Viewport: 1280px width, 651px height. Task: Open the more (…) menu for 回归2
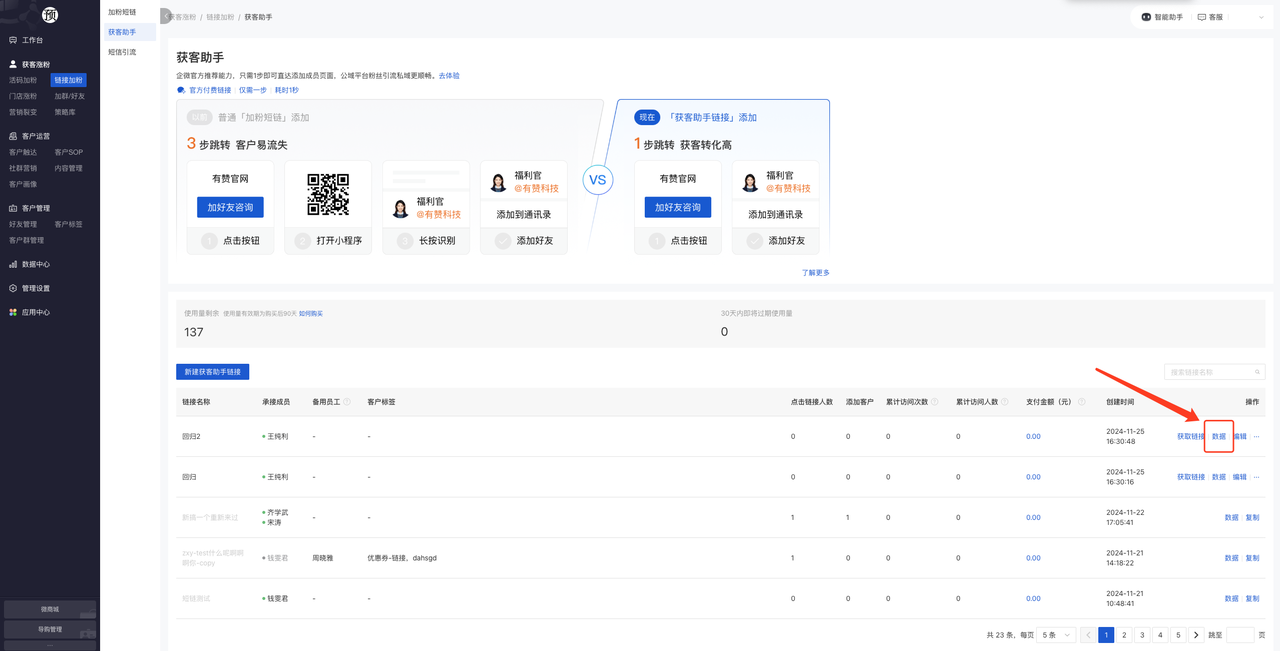click(1256, 436)
